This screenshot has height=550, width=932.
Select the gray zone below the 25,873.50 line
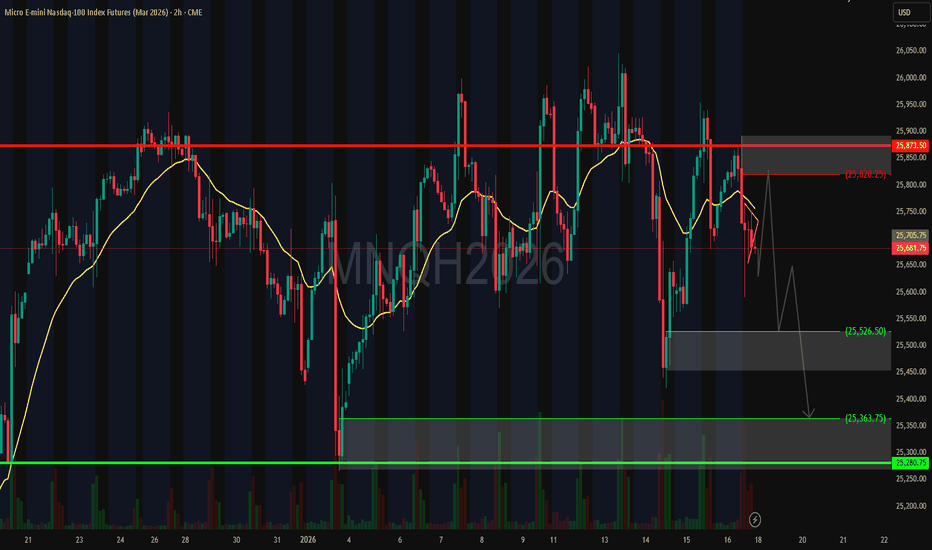tap(813, 155)
